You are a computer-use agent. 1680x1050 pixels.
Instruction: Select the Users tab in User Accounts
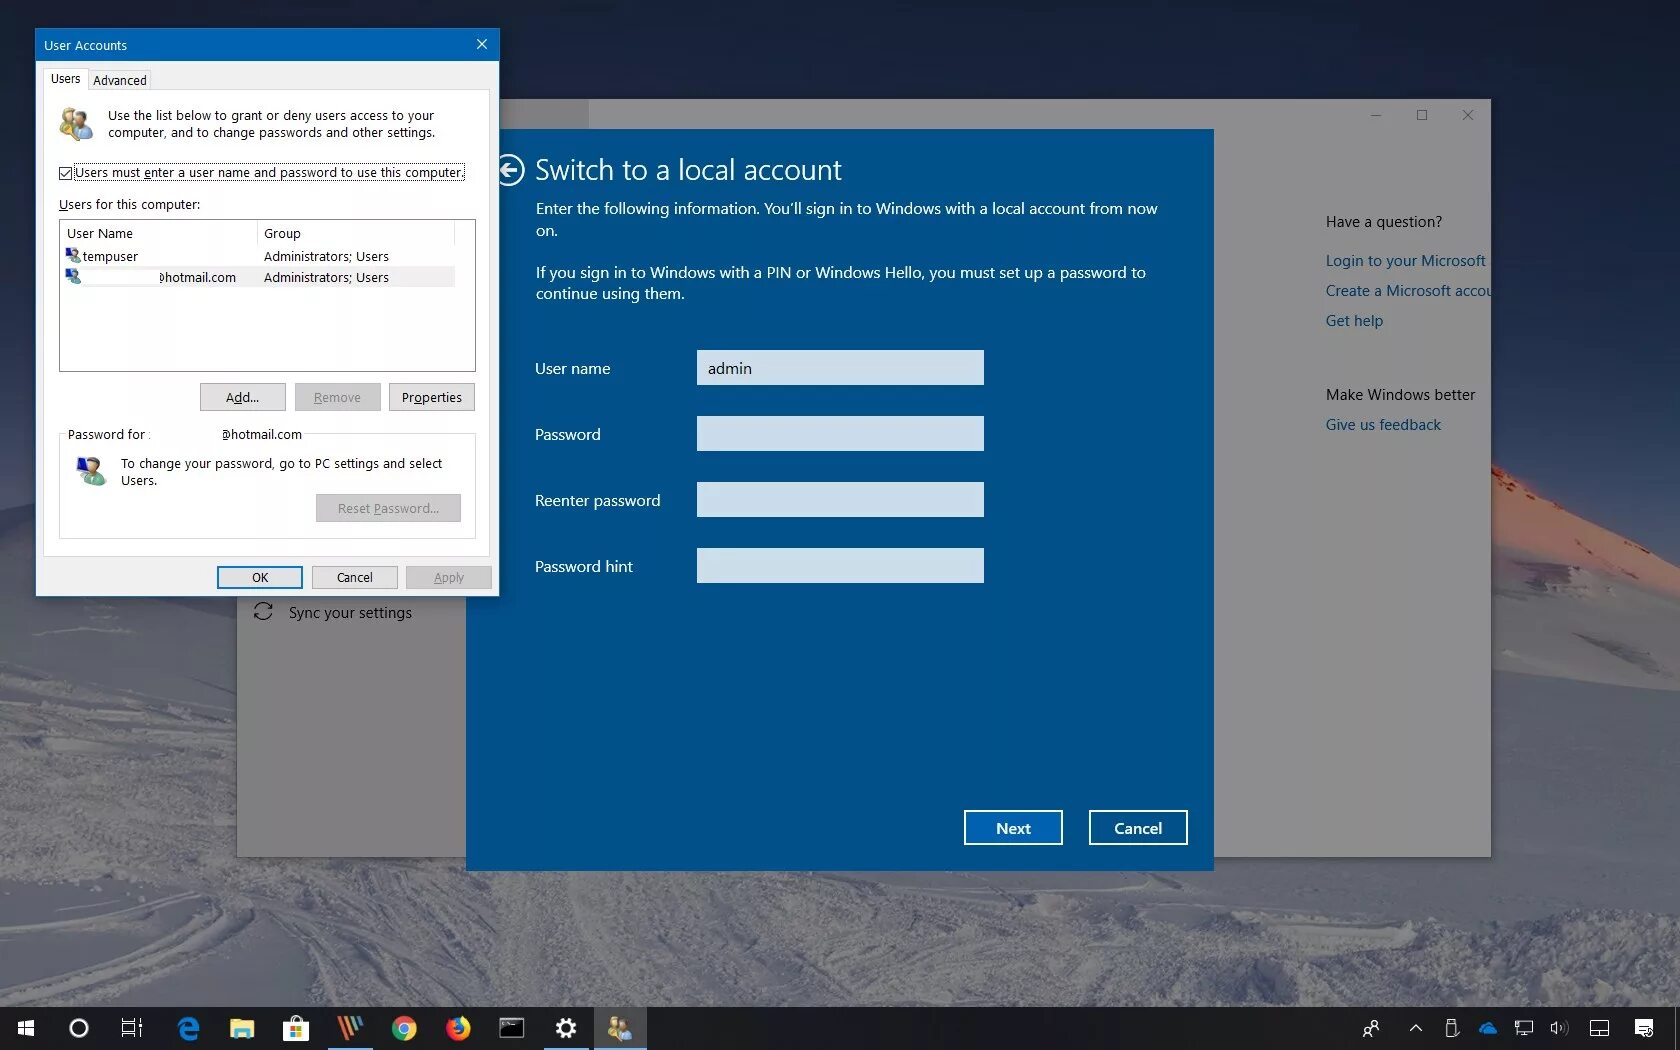(x=66, y=79)
